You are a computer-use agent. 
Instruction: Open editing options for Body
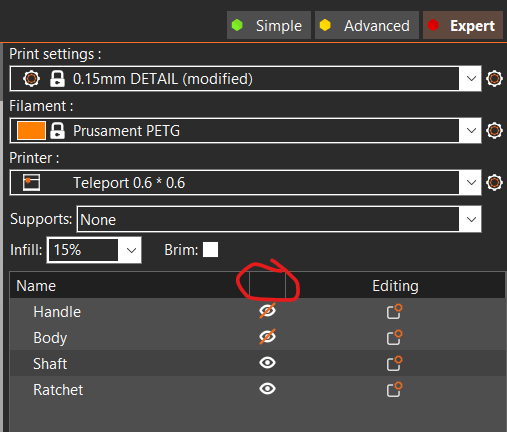tap(394, 337)
